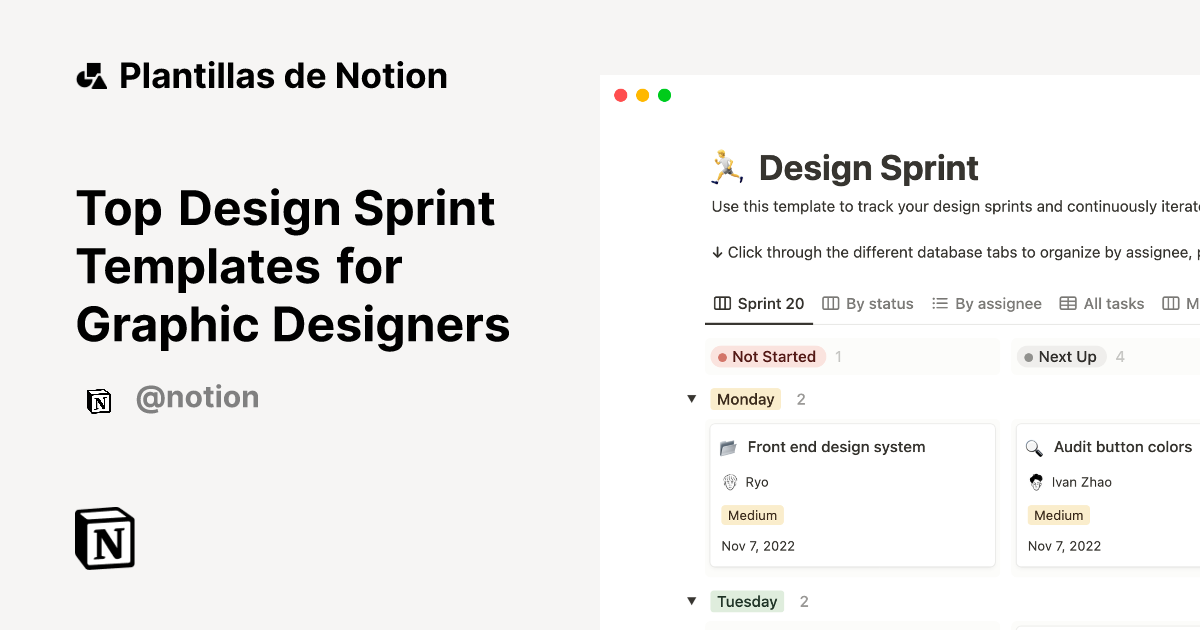Select the board view icon on Sprint 20 tab

coord(722,303)
